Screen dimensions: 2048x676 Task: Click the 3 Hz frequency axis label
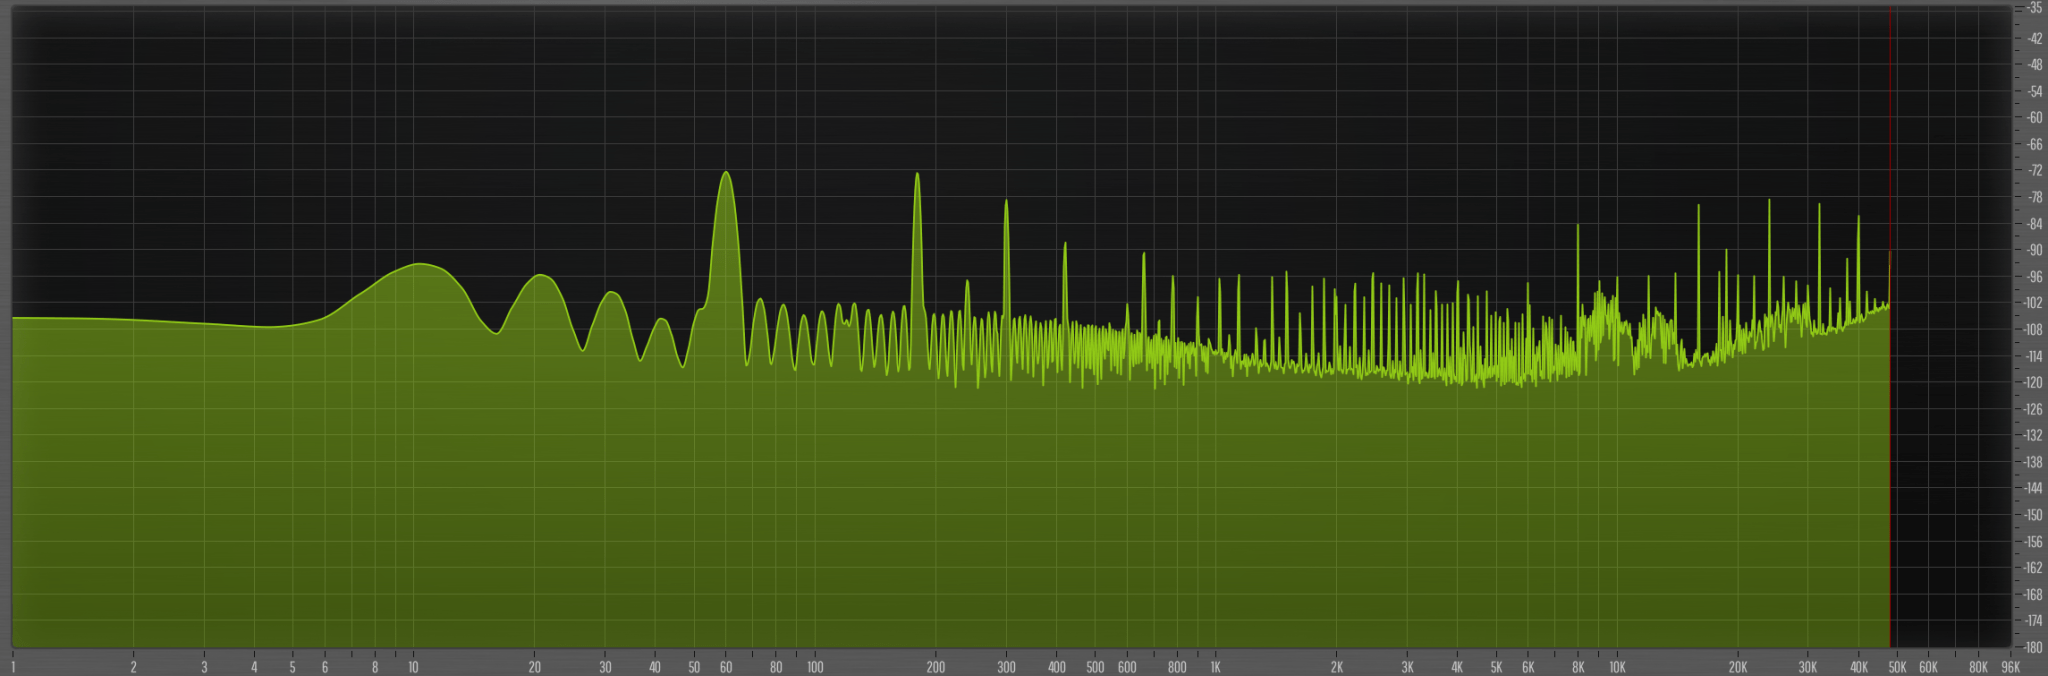(204, 667)
